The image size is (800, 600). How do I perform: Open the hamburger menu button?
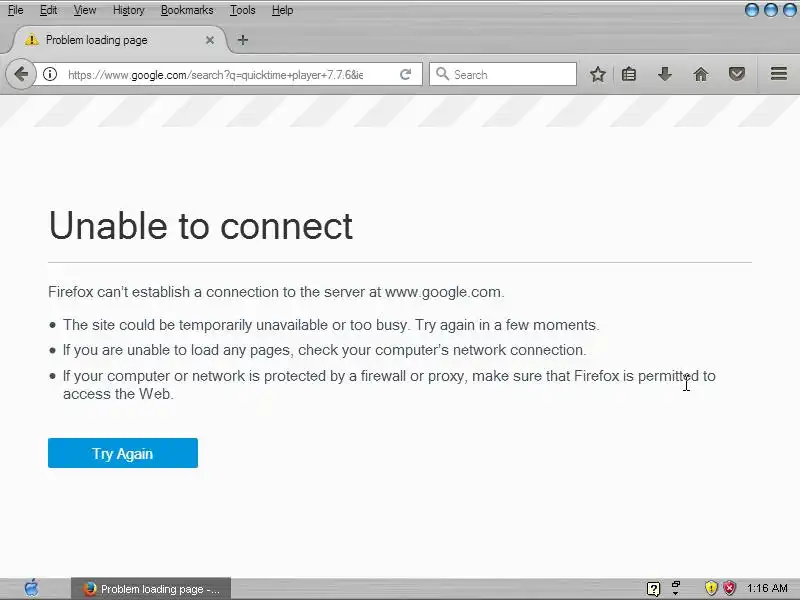[x=779, y=74]
